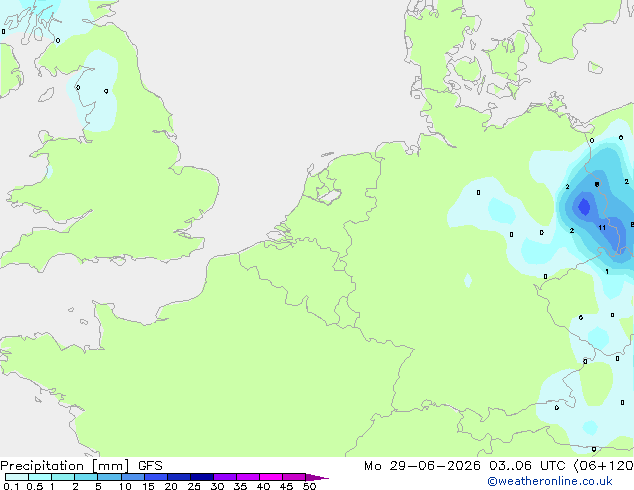This screenshot has height=490, width=634.
Task: Click the "Mo" weekday label
Action: pos(372,466)
